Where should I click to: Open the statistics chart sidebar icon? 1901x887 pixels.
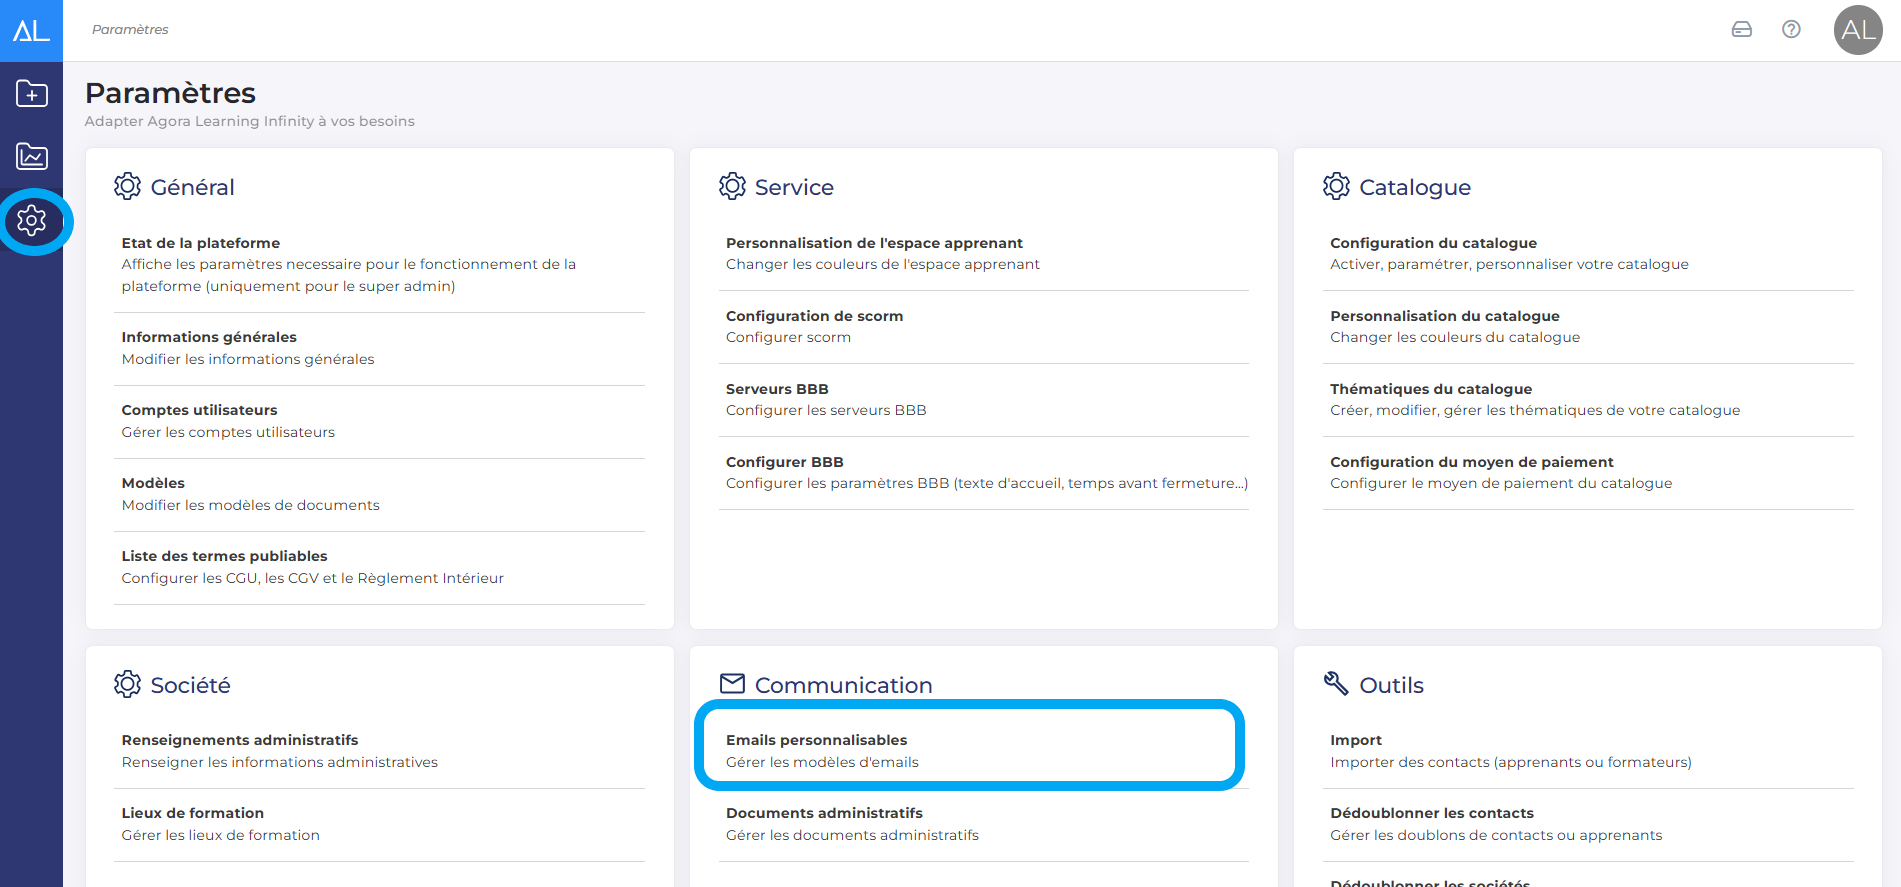(31, 156)
